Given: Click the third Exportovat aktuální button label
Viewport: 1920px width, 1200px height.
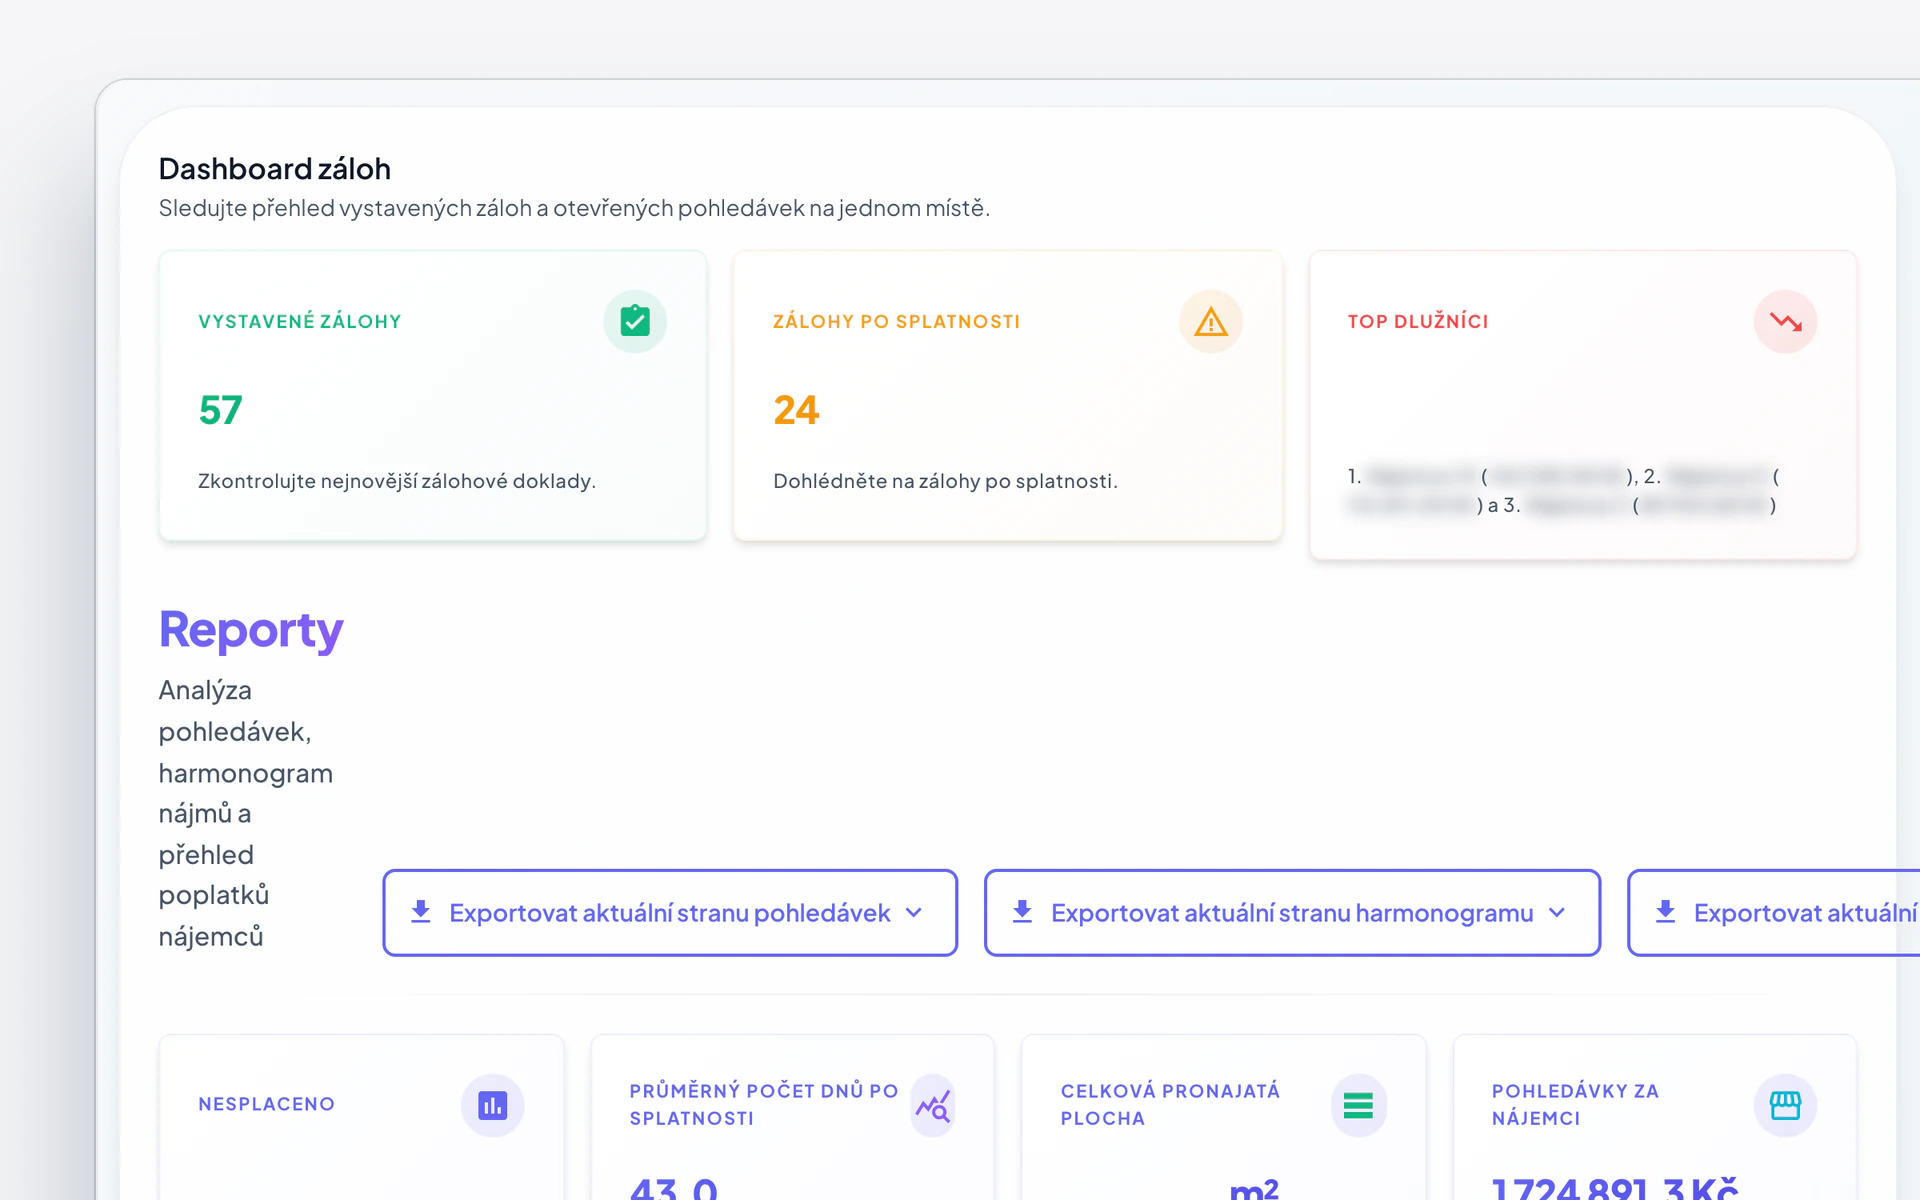Looking at the screenshot, I should point(1806,912).
